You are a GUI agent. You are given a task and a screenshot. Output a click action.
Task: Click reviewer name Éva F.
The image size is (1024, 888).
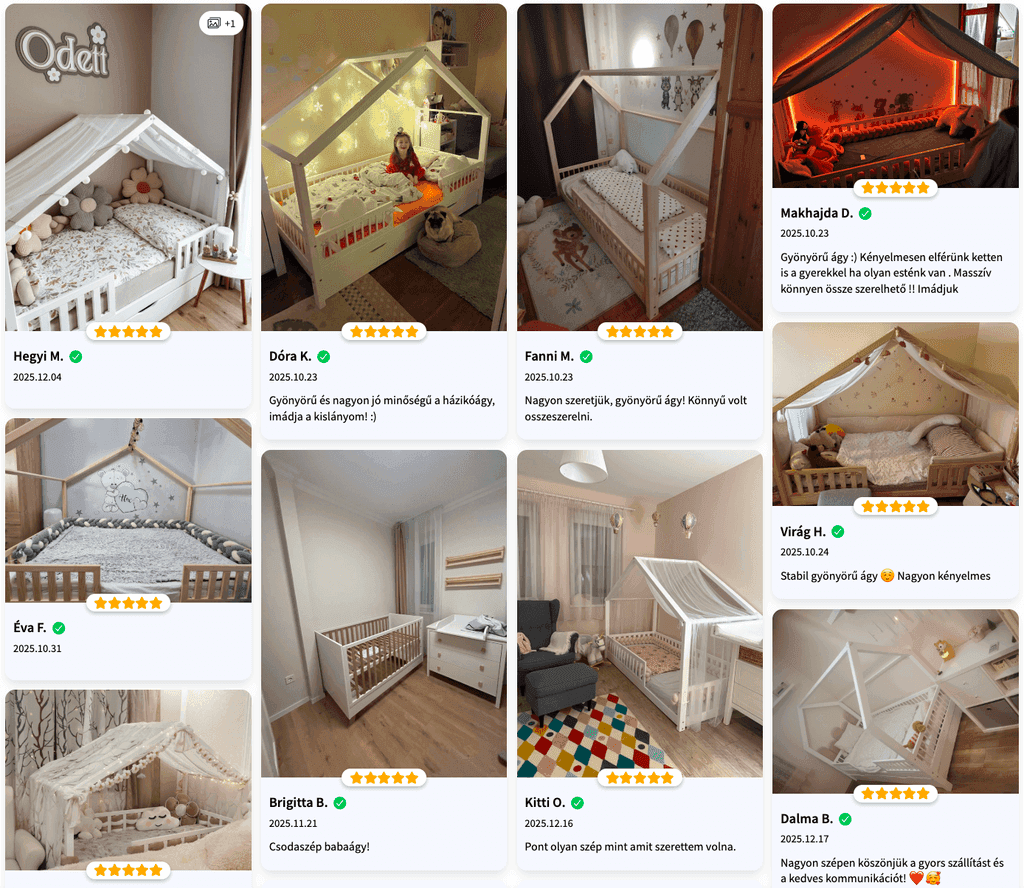(x=30, y=628)
